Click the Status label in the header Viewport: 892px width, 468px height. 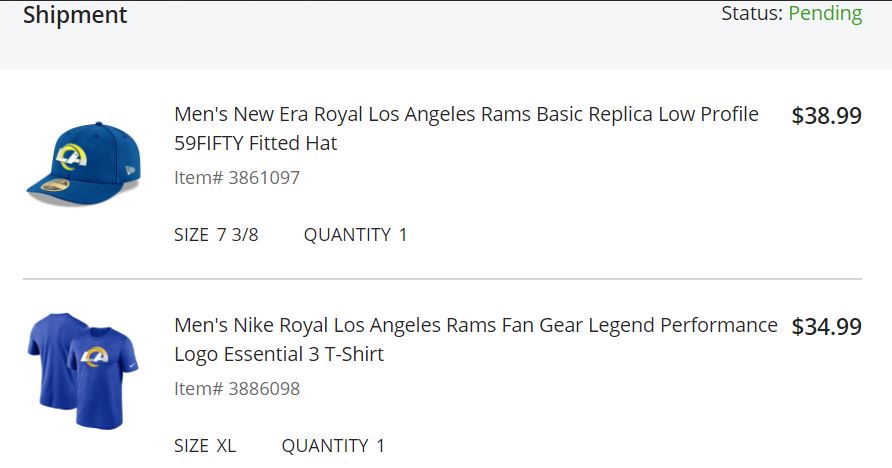click(x=752, y=13)
